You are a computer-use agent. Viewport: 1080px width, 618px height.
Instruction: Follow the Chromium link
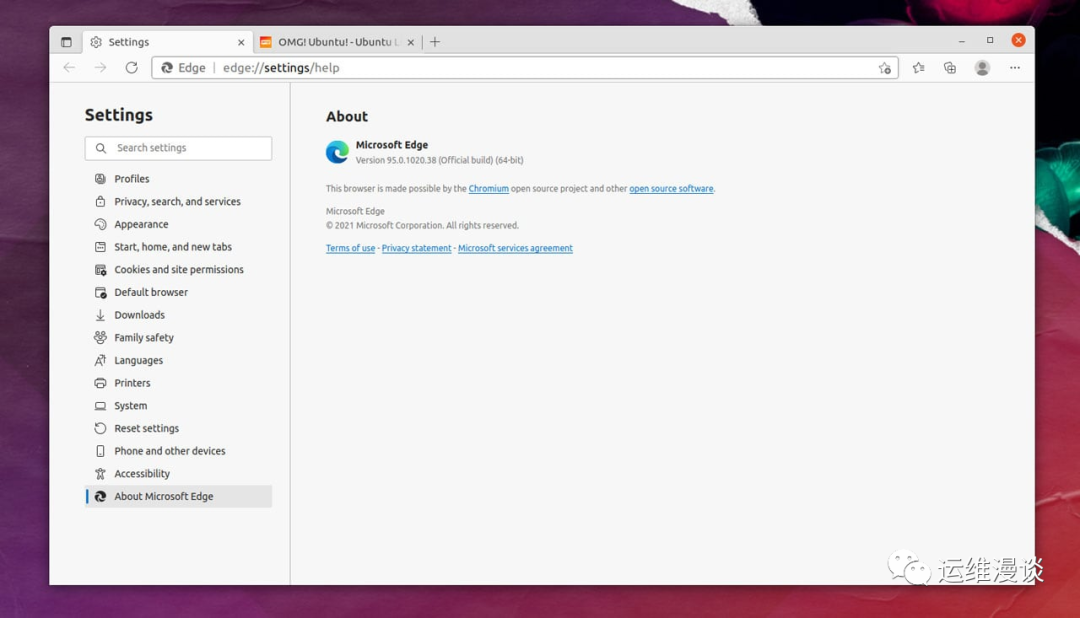488,188
